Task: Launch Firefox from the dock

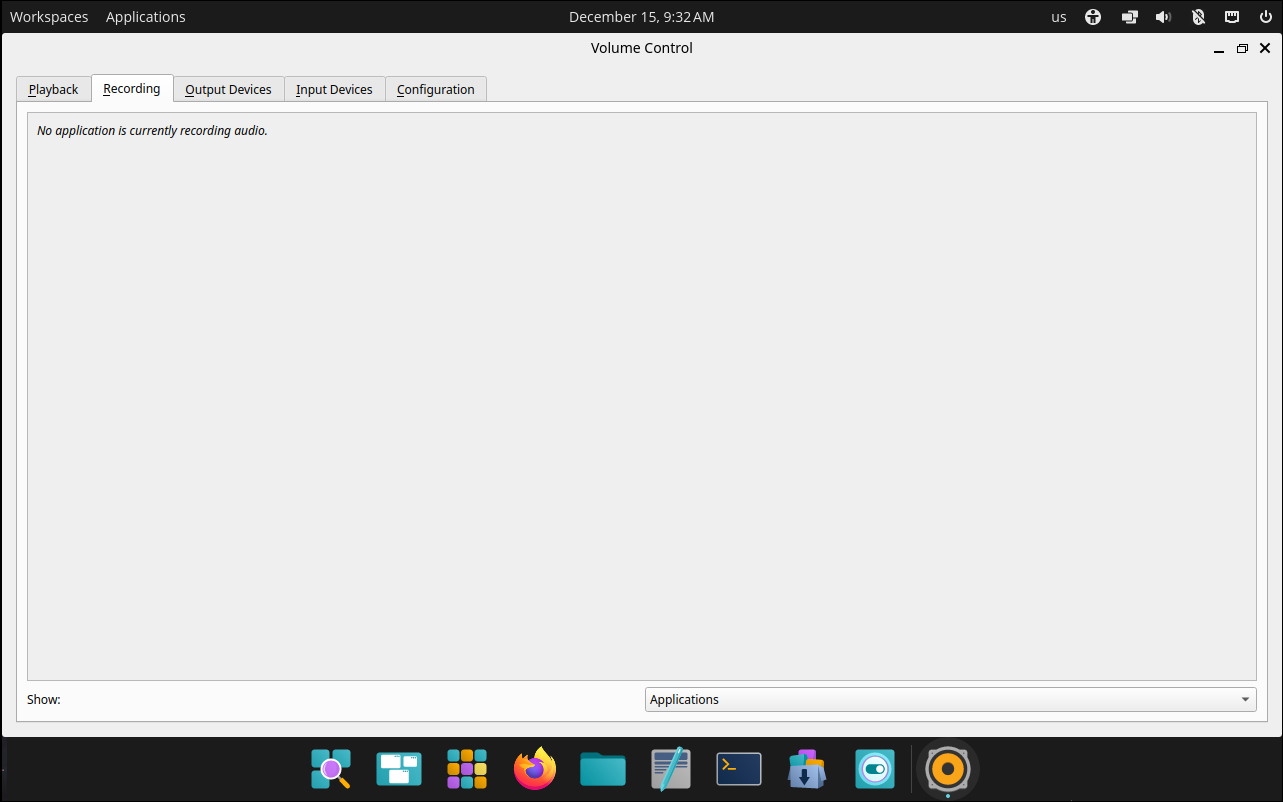Action: 534,769
